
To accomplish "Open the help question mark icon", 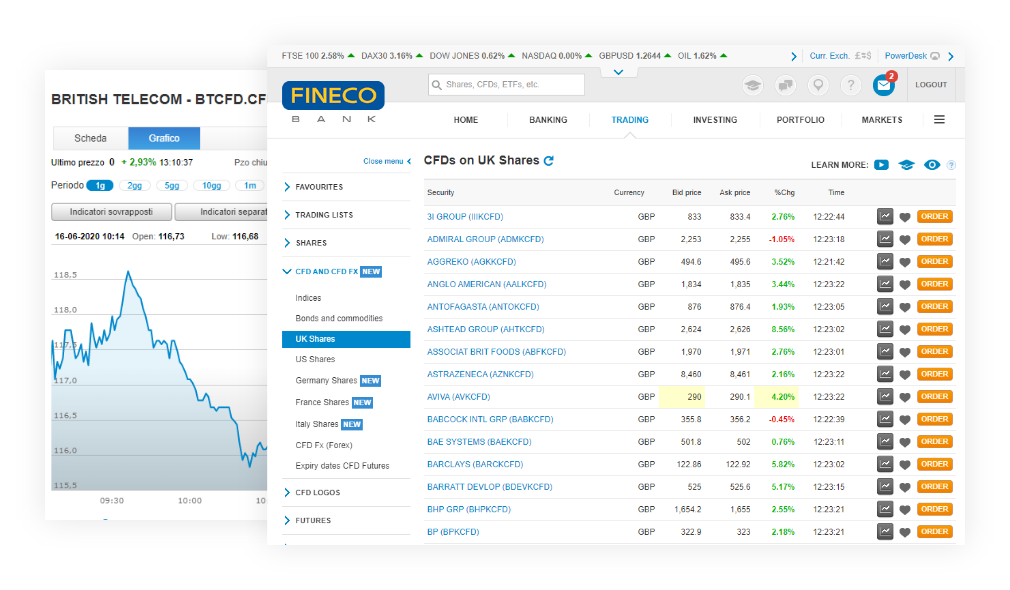I will [851, 84].
